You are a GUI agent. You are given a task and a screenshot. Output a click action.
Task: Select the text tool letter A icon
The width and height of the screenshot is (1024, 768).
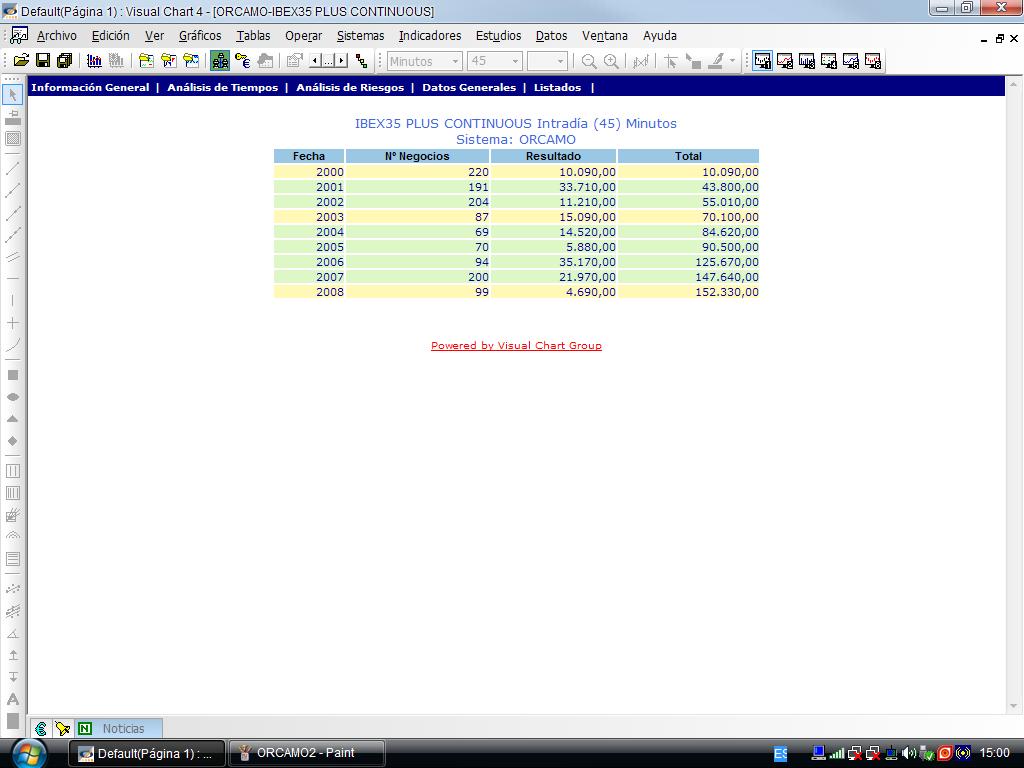[x=13, y=699]
